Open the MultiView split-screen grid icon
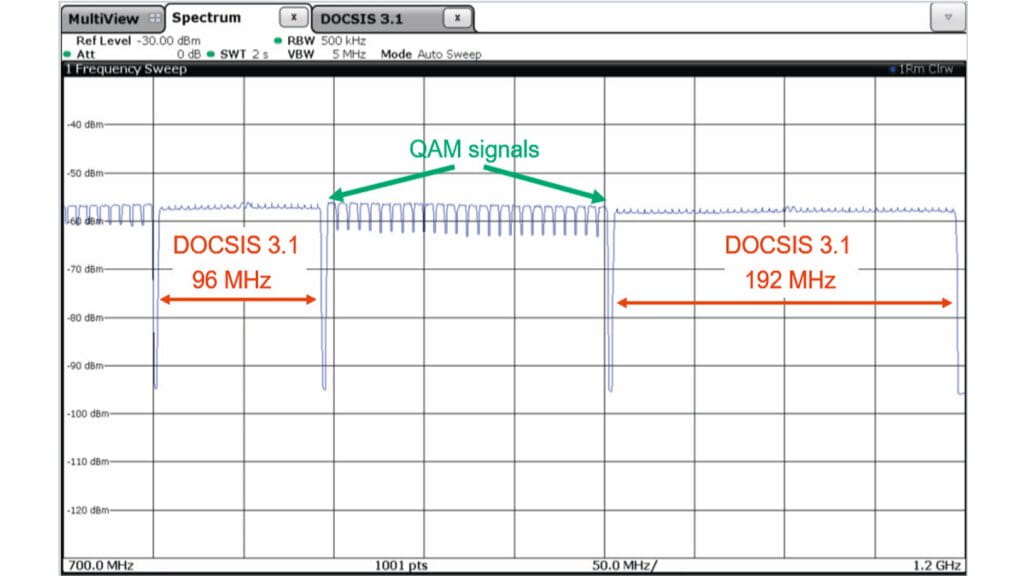This screenshot has height=576, width=1024. [x=153, y=17]
